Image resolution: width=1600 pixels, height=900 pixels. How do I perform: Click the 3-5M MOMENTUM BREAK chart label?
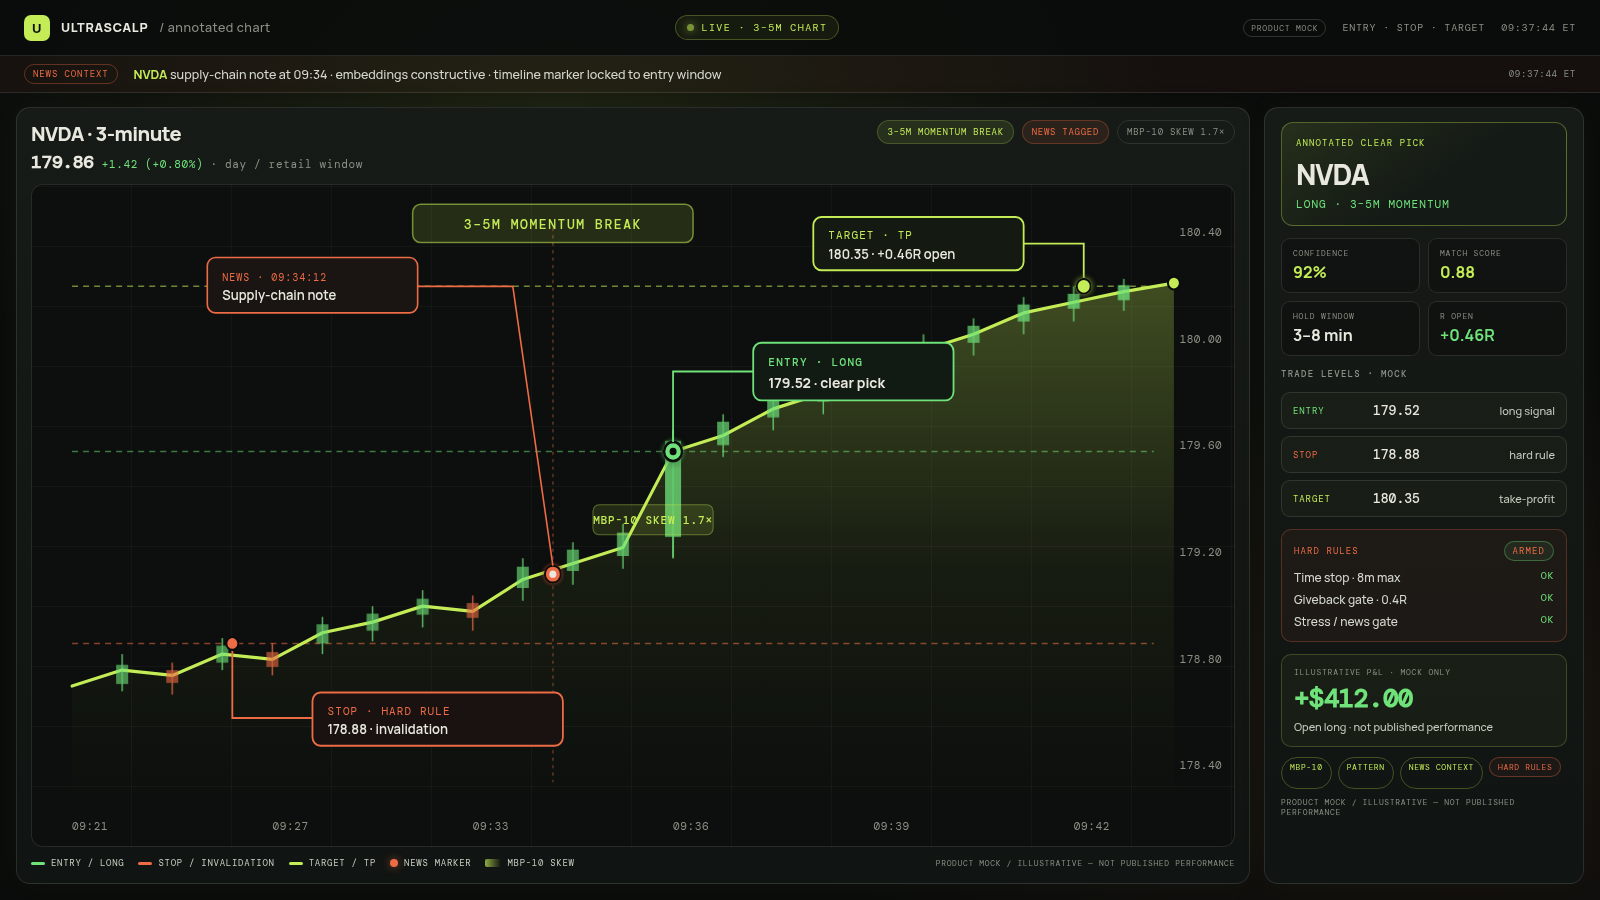pos(552,224)
